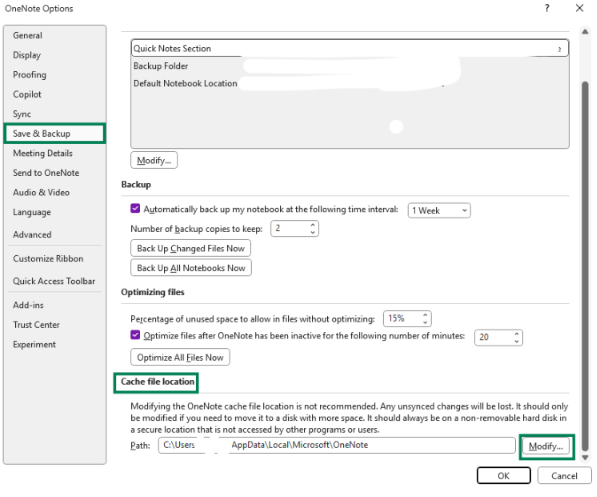The height and width of the screenshot is (497, 597).
Task: Select Send to OneNote category
Action: tap(46, 173)
